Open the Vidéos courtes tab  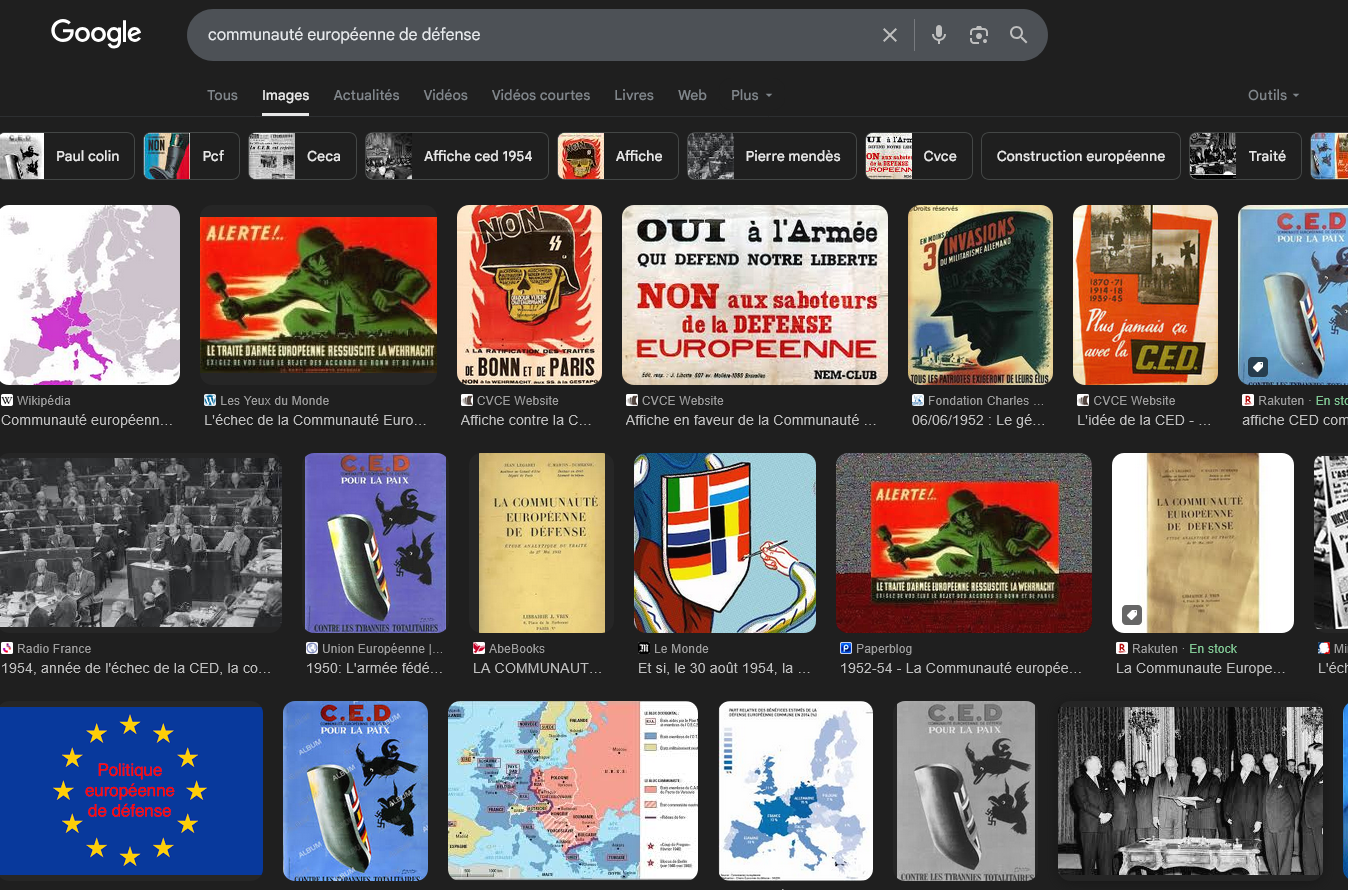point(541,95)
